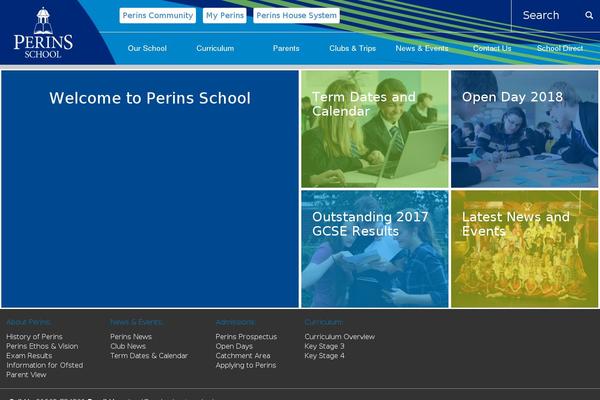Click the Parent View footer link
Viewport: 600px width, 400px height.
(x=26, y=375)
